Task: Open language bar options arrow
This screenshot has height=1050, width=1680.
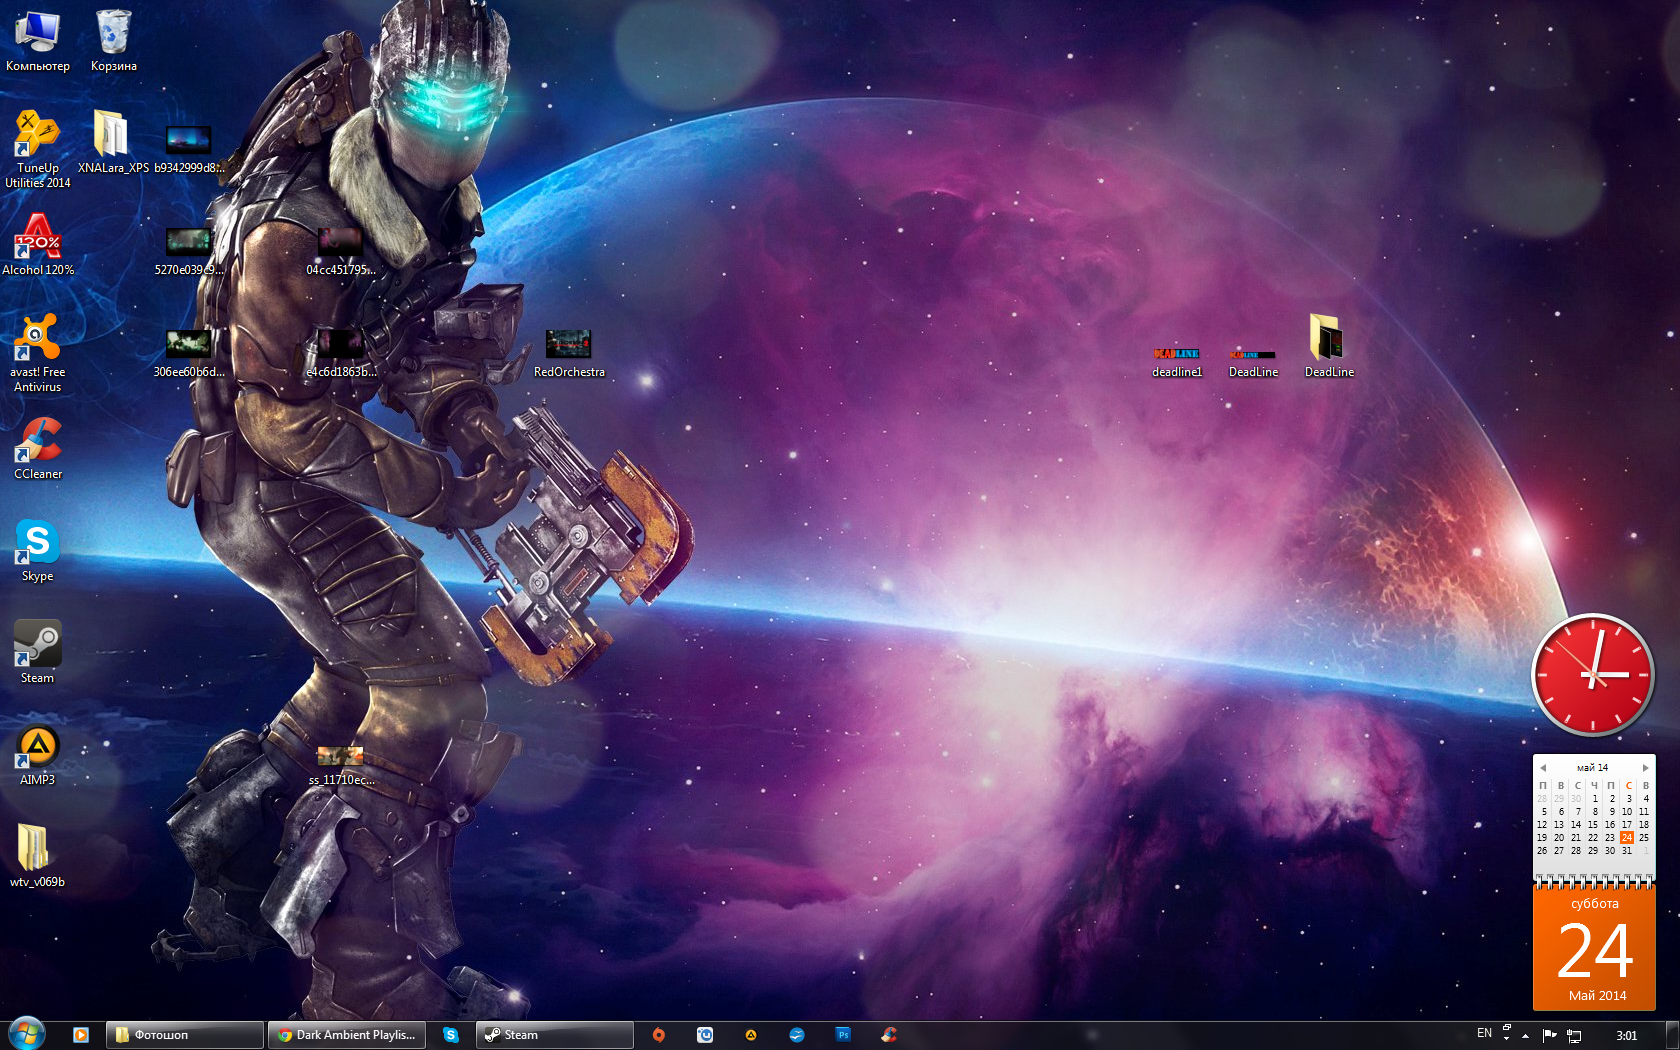Action: (x=1506, y=1039)
